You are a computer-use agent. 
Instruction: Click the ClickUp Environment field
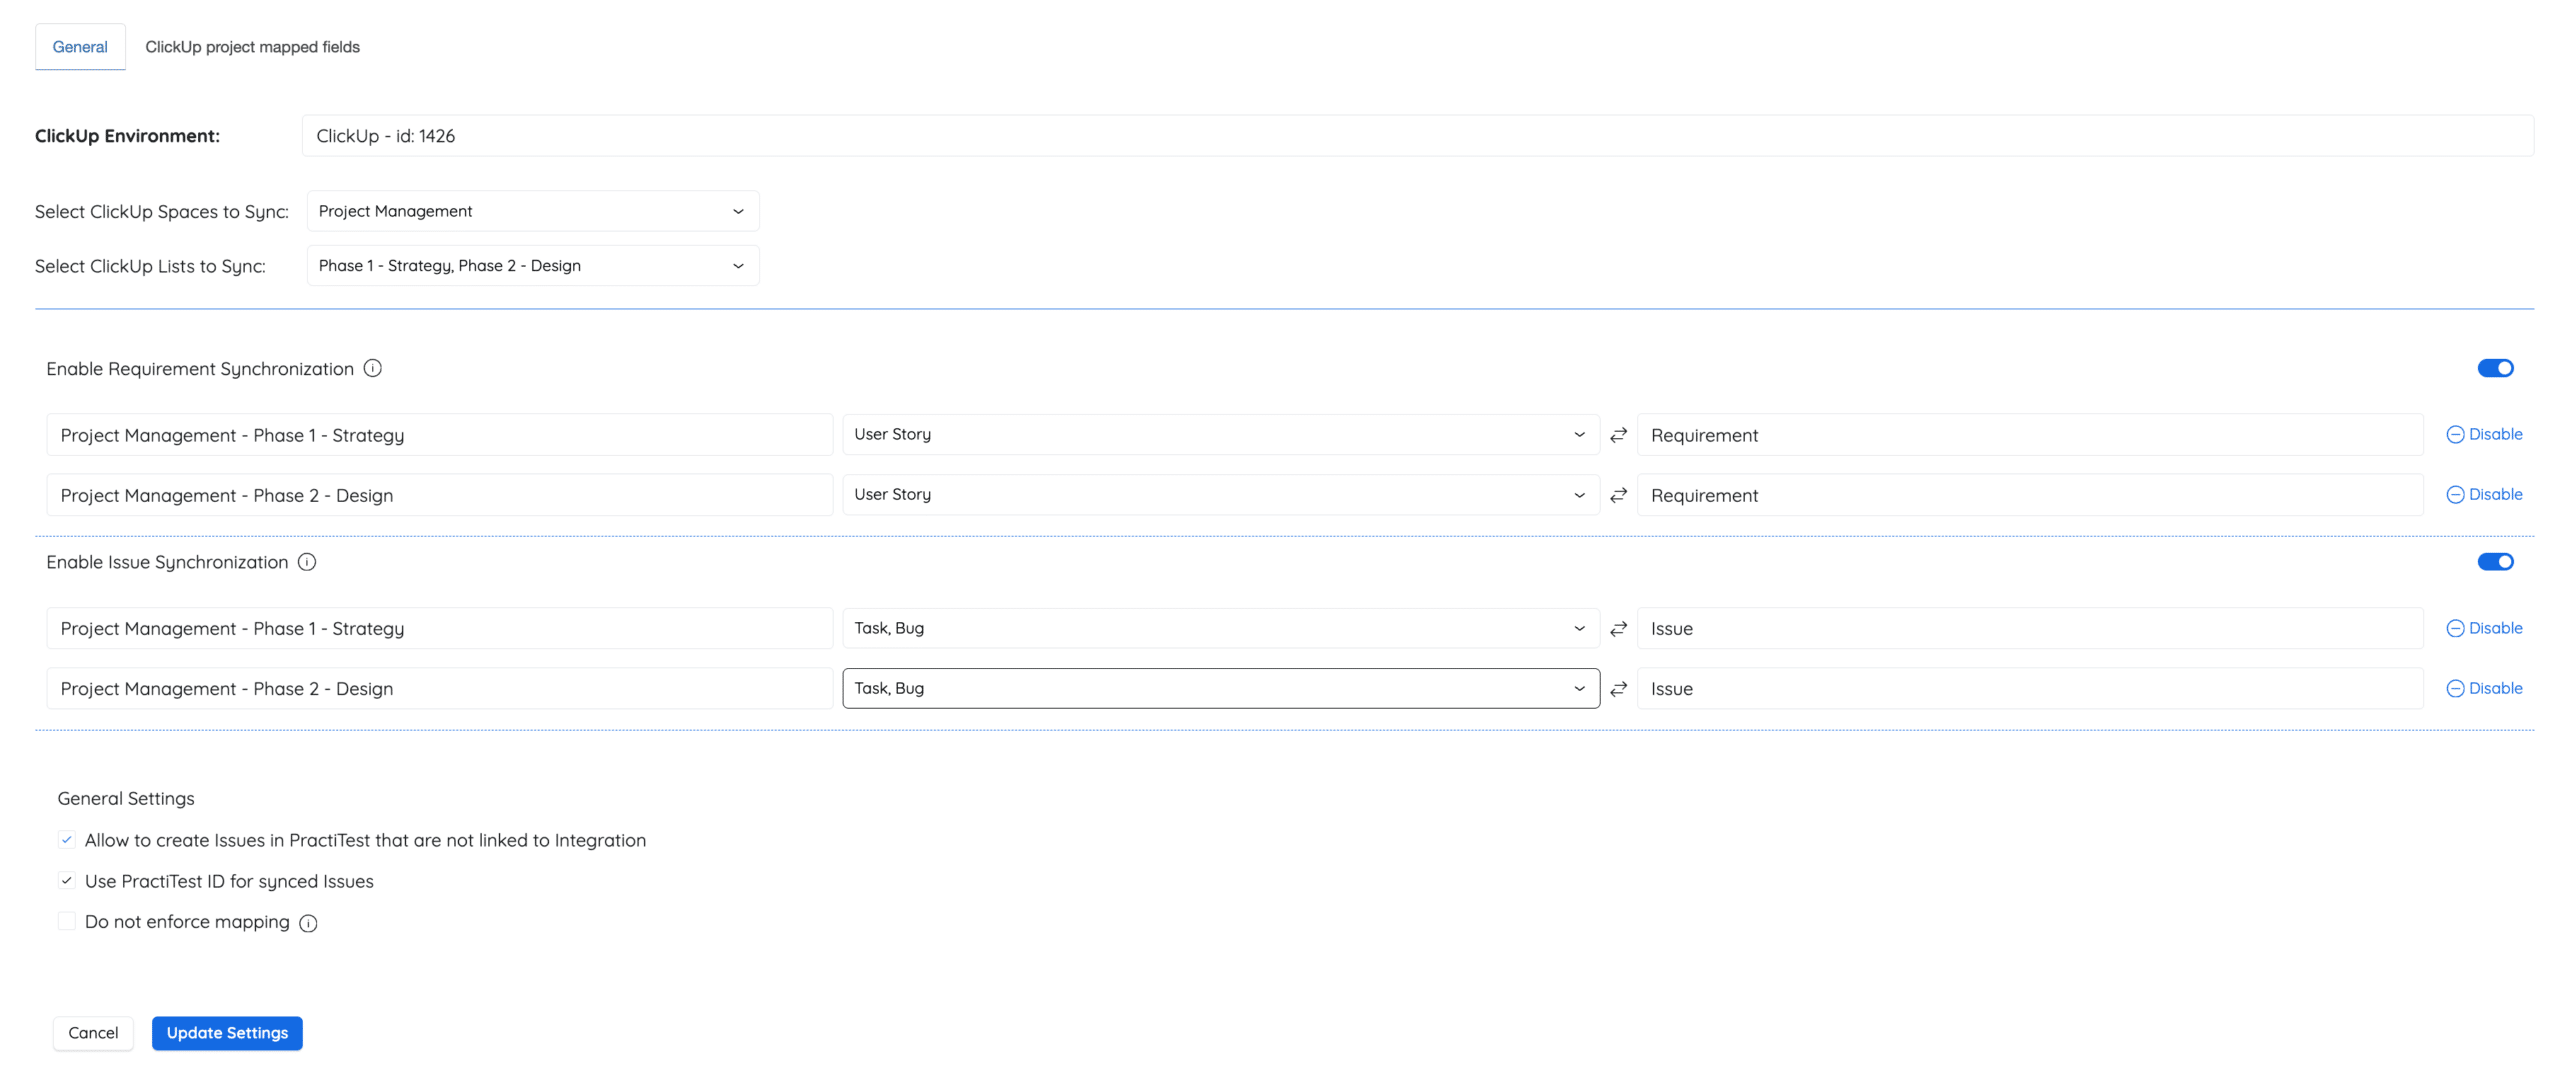[x=1417, y=136]
